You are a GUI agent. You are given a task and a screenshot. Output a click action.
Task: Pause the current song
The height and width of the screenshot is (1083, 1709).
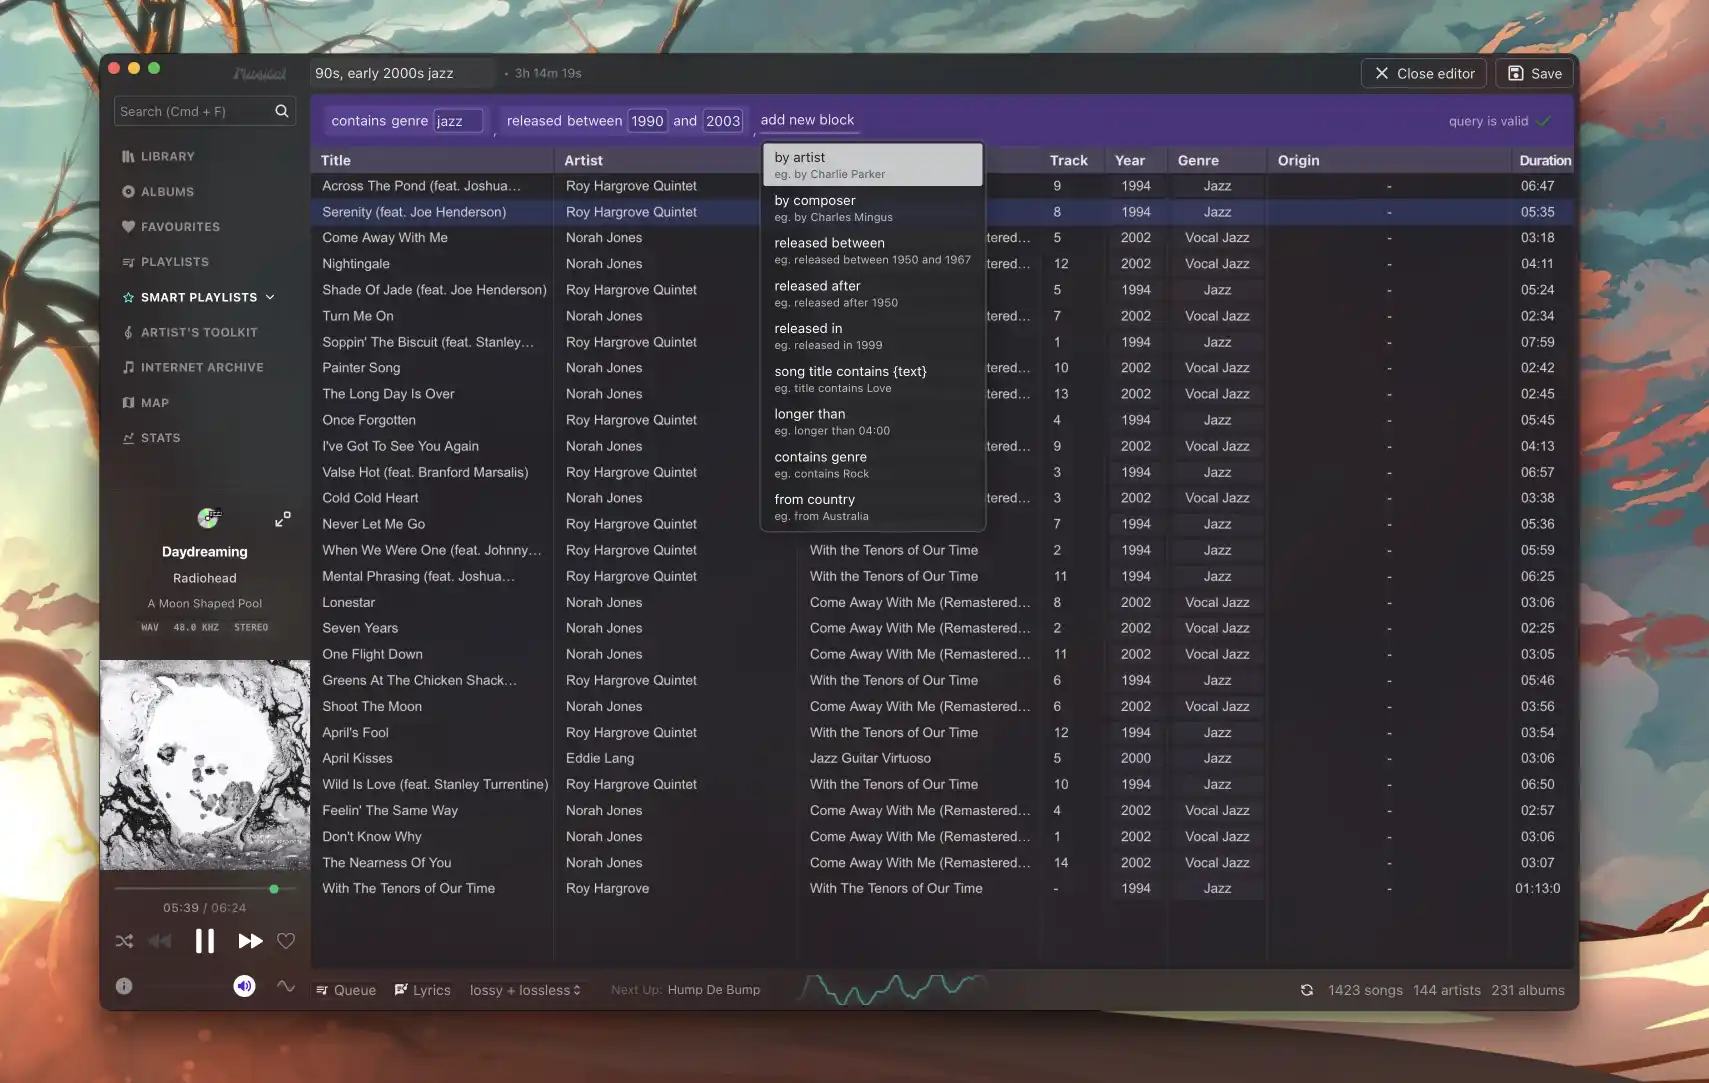click(205, 941)
